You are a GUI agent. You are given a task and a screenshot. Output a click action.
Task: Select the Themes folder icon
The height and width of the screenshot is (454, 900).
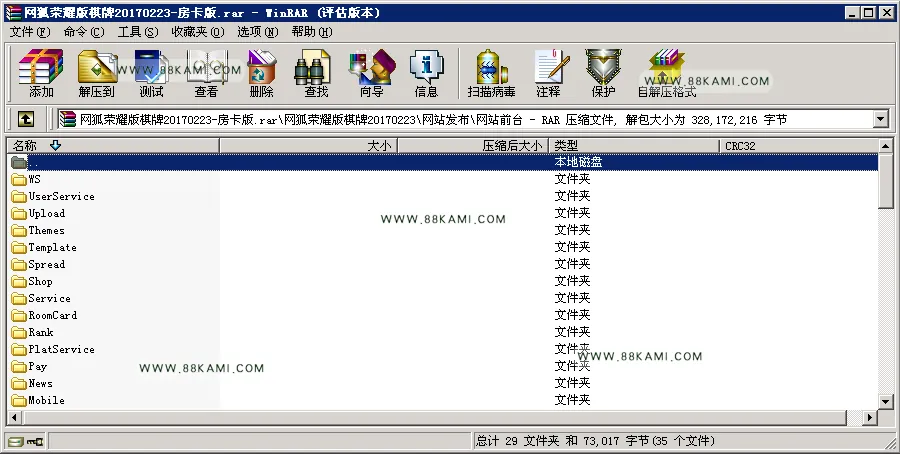19,231
